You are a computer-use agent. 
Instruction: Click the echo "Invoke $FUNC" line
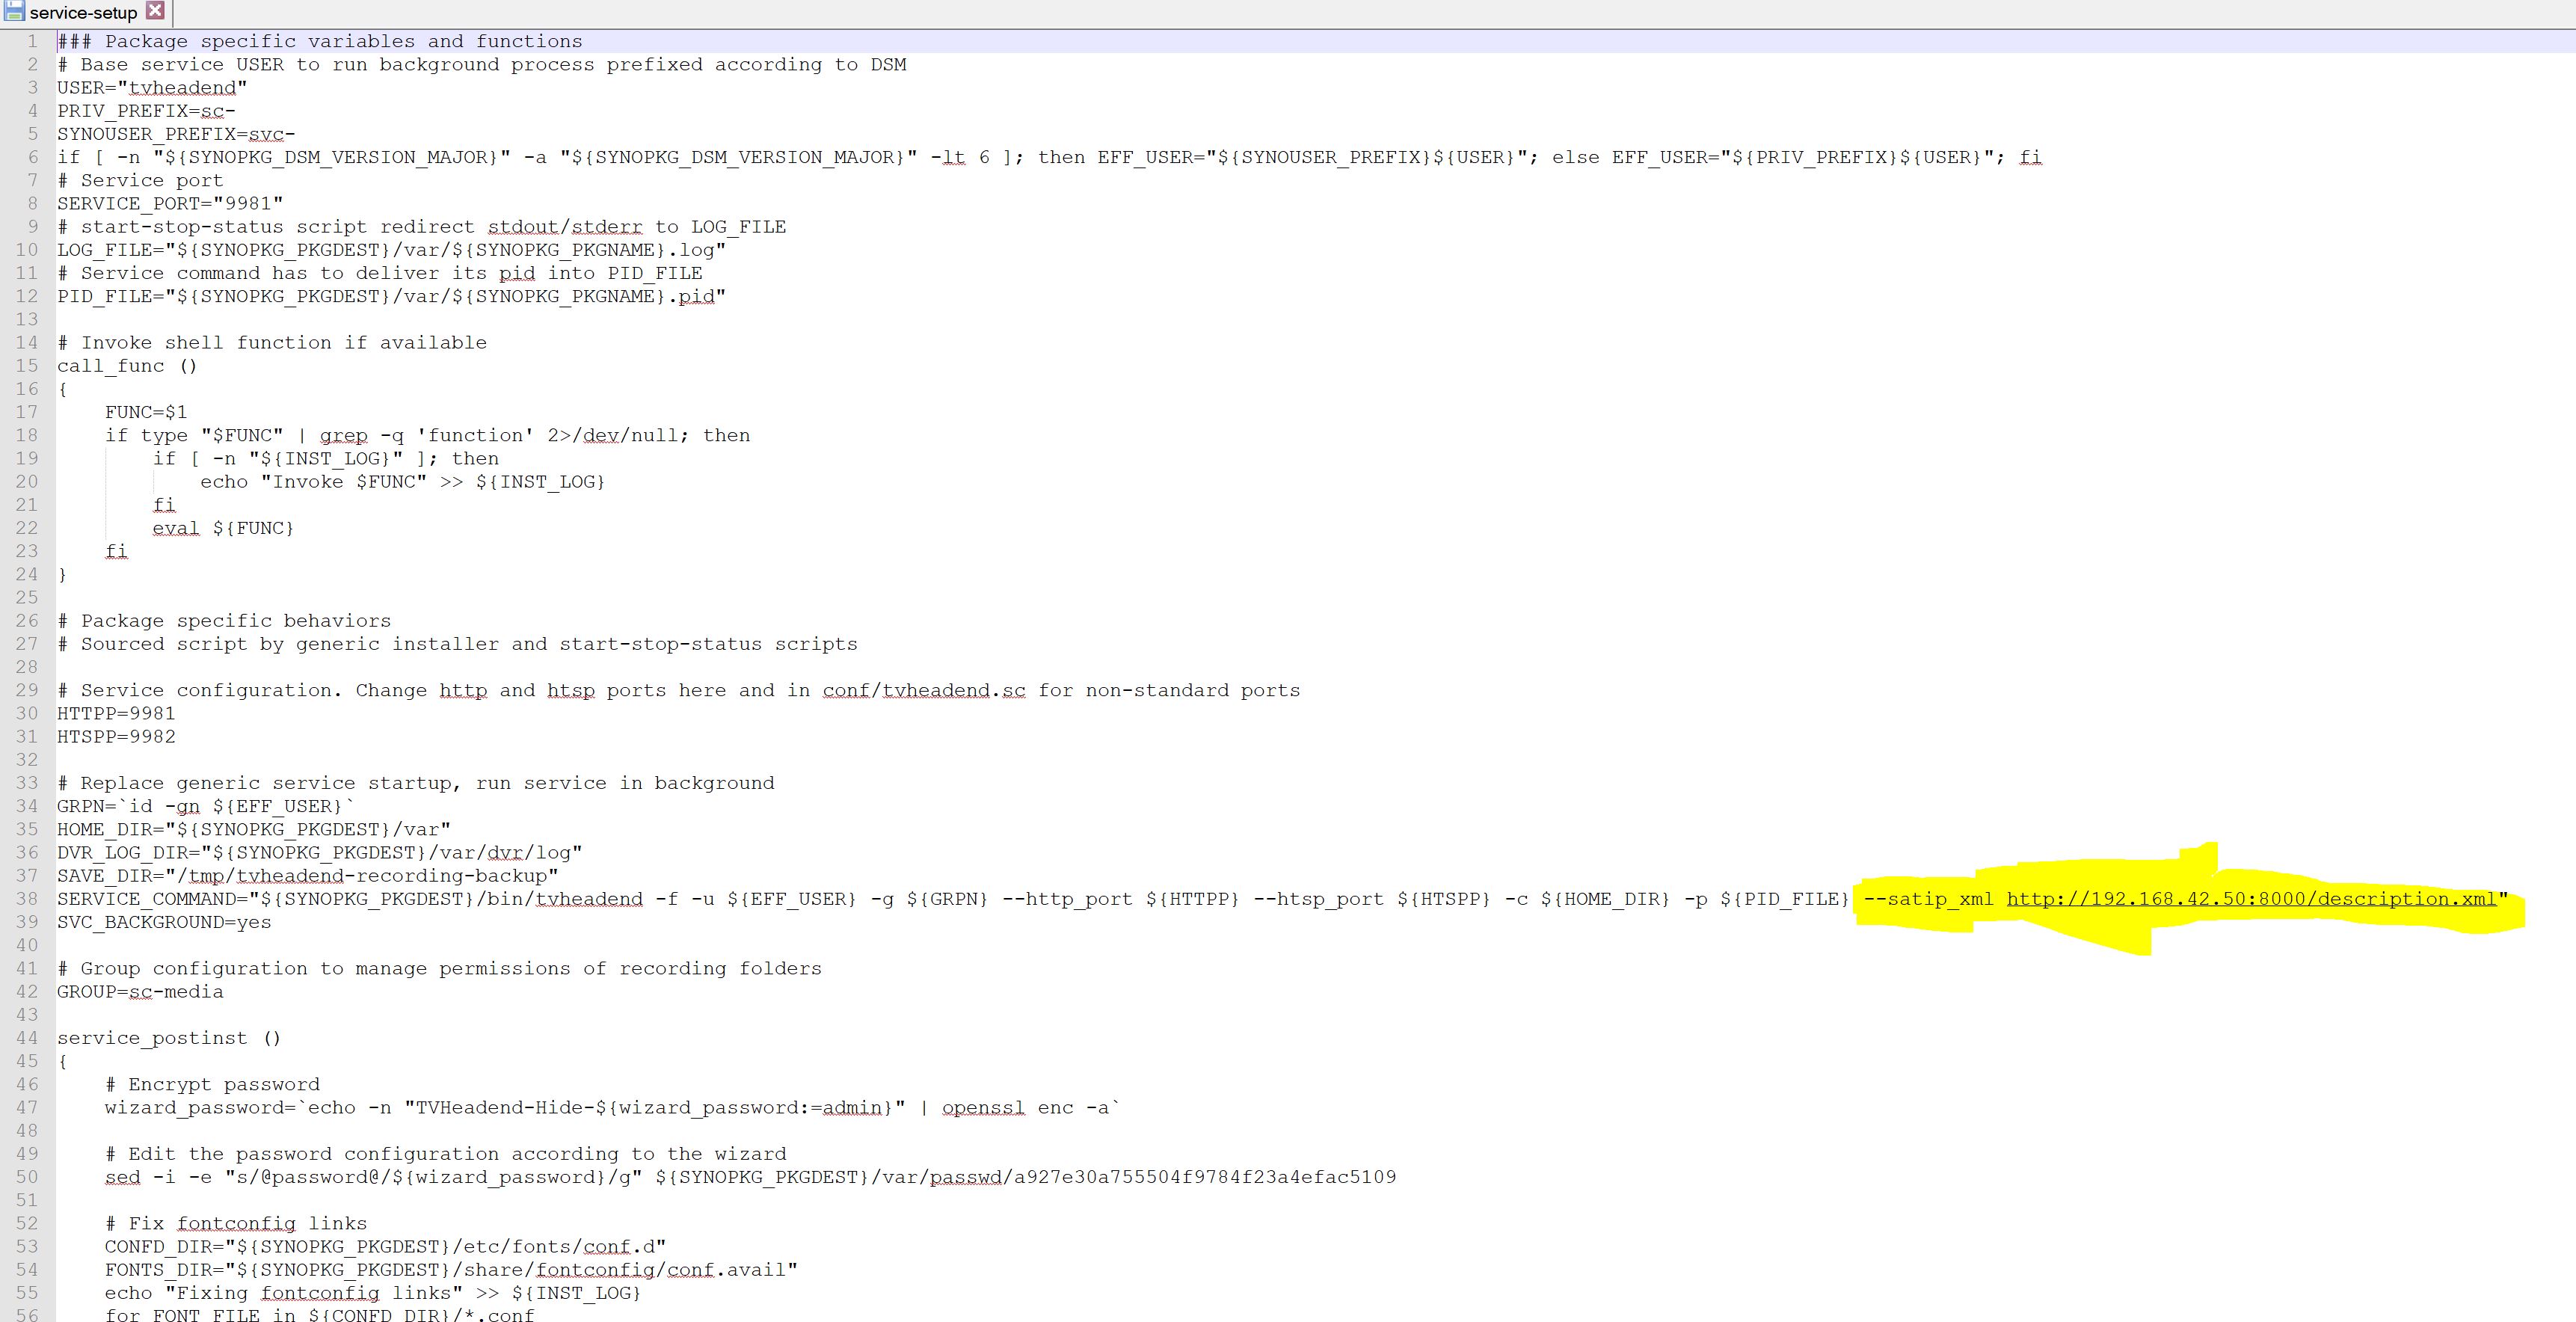[402, 482]
